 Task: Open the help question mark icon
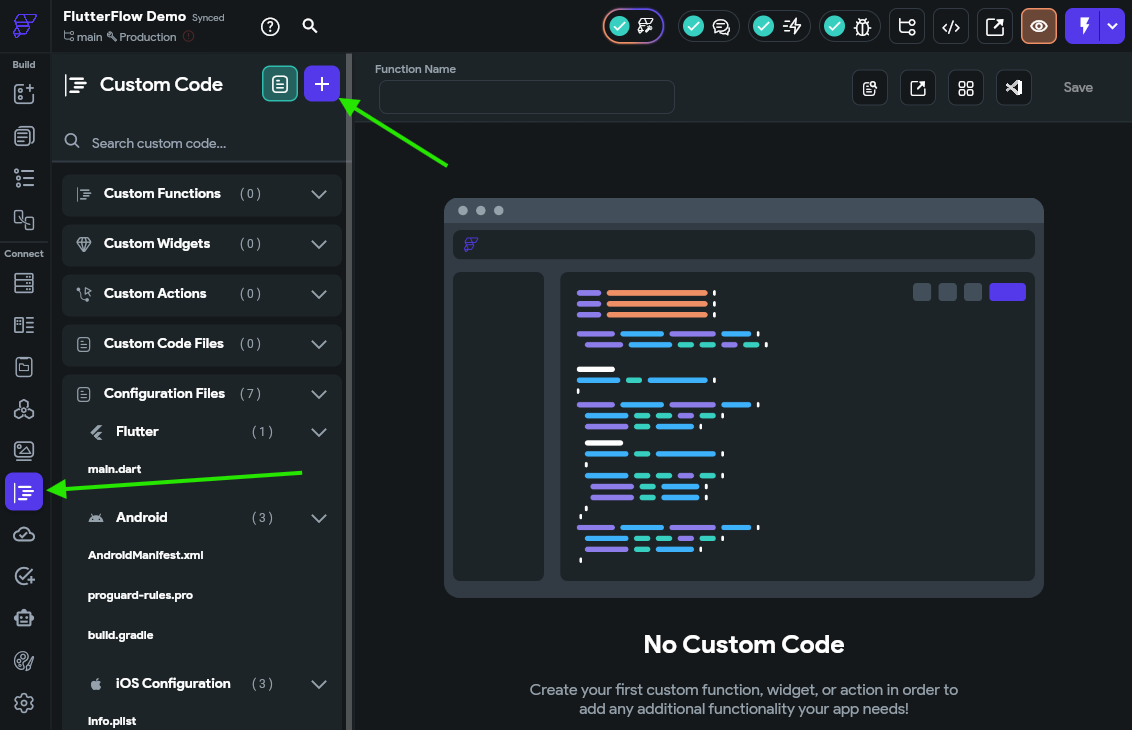270,27
